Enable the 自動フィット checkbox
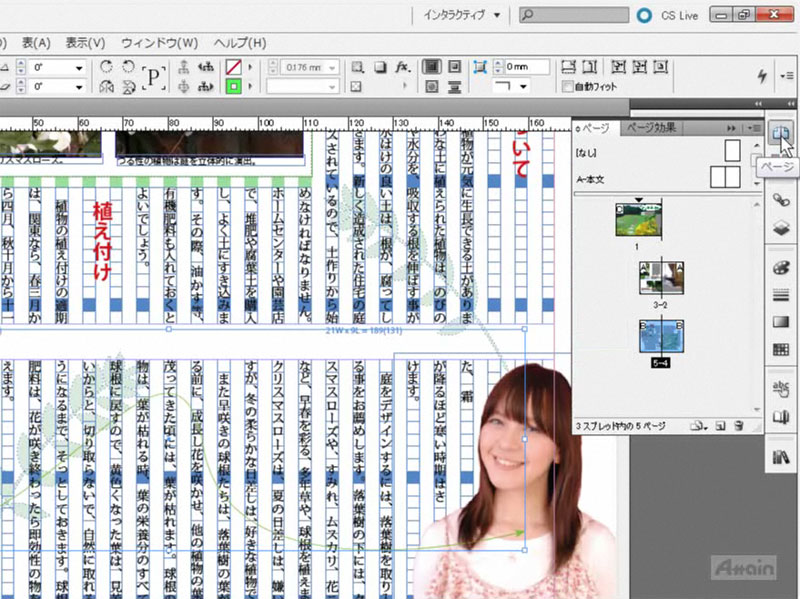This screenshot has height=599, width=800. click(567, 87)
